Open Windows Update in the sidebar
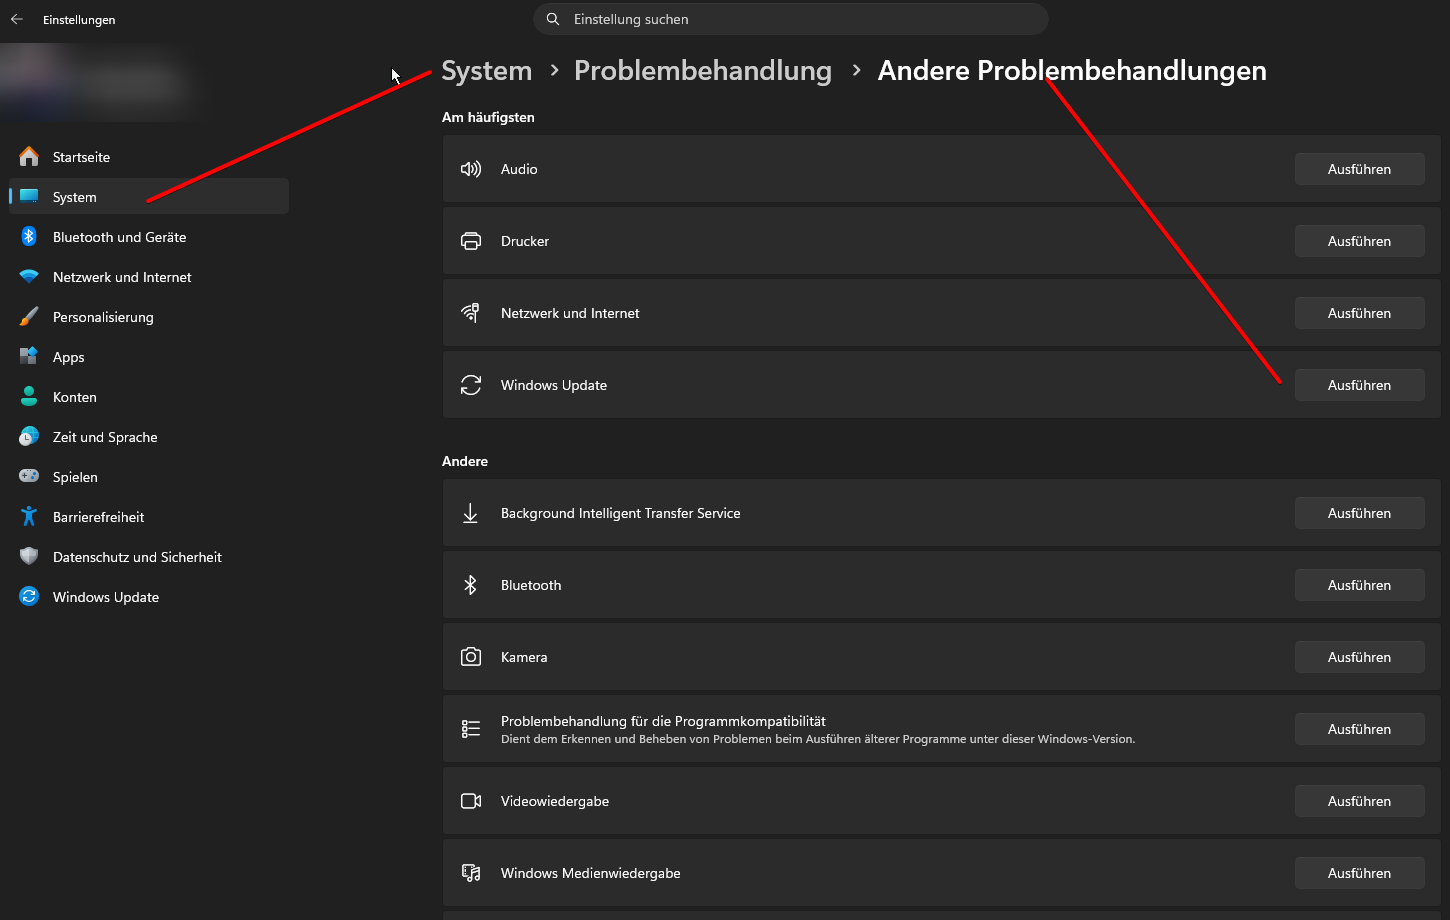 point(149,597)
